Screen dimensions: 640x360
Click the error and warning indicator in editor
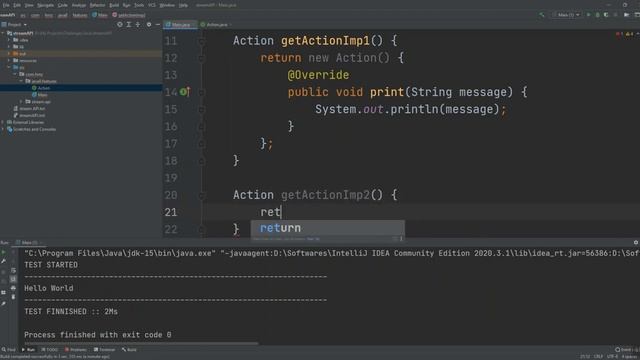624,34
